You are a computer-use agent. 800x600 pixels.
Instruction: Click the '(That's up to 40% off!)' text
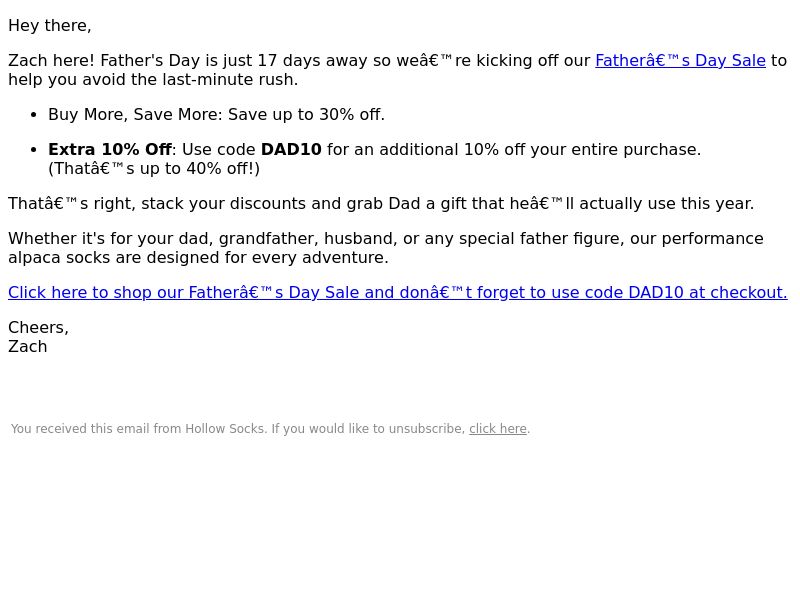154,169
